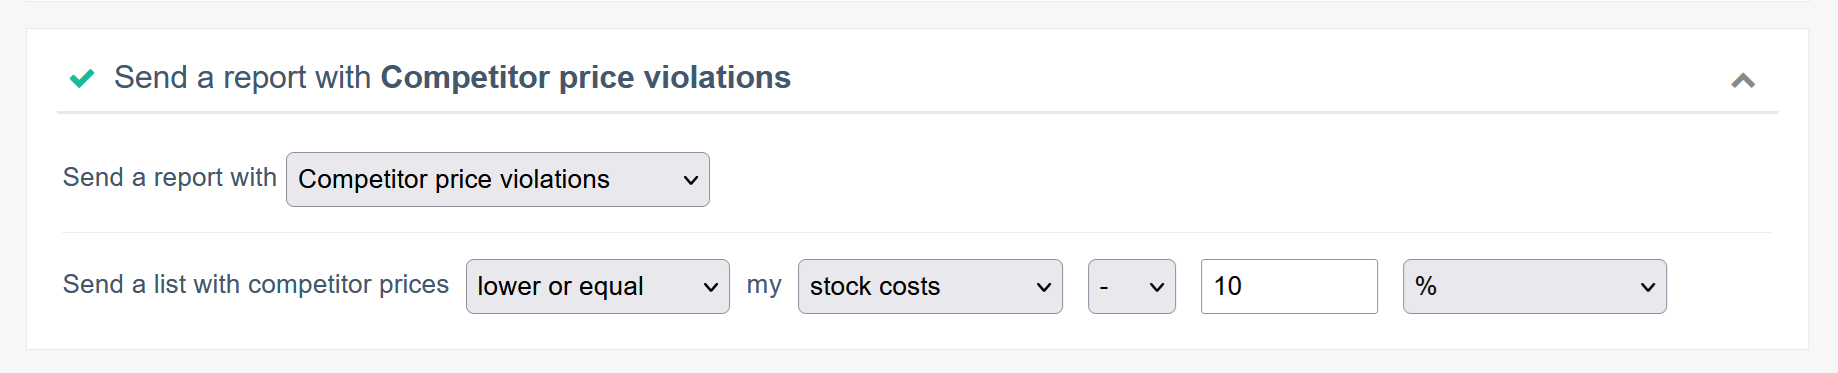Collapse the report section with chevron

pyautogui.click(x=1743, y=80)
